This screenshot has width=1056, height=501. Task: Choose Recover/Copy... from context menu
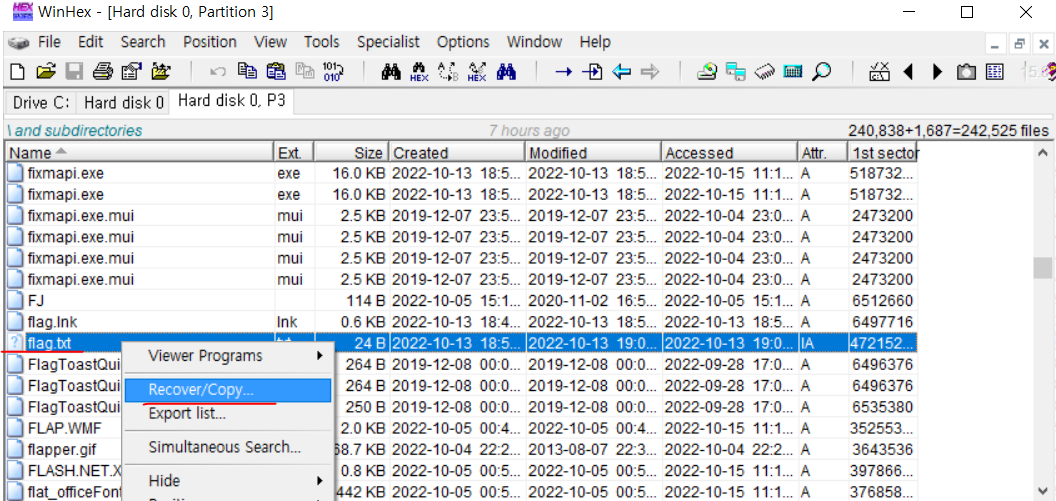[x=228, y=390]
